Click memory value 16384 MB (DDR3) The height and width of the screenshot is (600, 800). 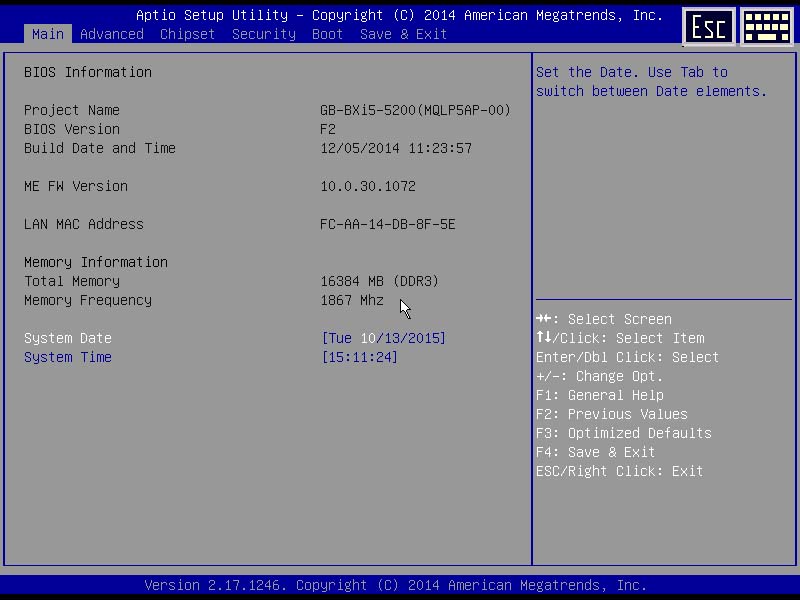[x=380, y=281]
